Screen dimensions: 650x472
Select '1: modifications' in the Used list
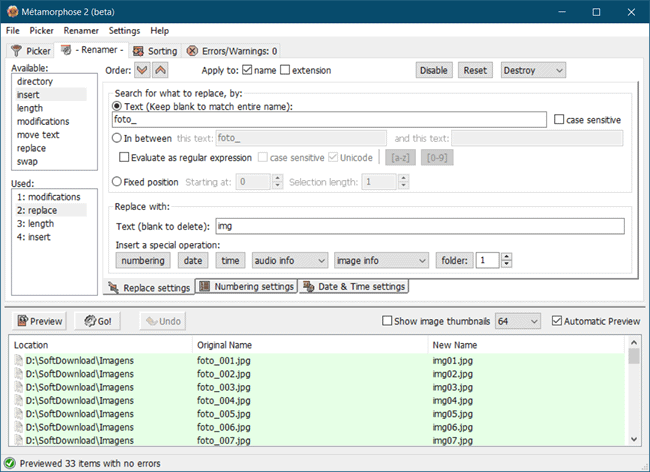click(x=49, y=197)
